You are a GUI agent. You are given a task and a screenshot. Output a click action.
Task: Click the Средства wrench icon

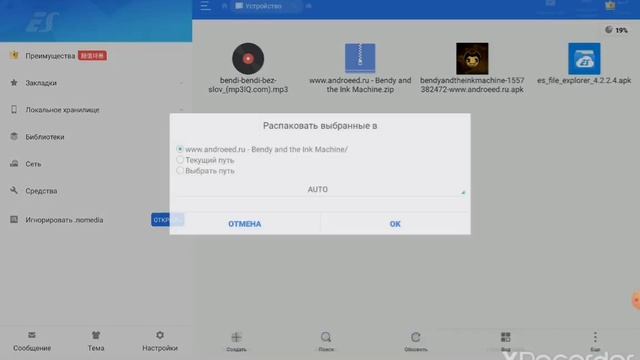(x=14, y=190)
